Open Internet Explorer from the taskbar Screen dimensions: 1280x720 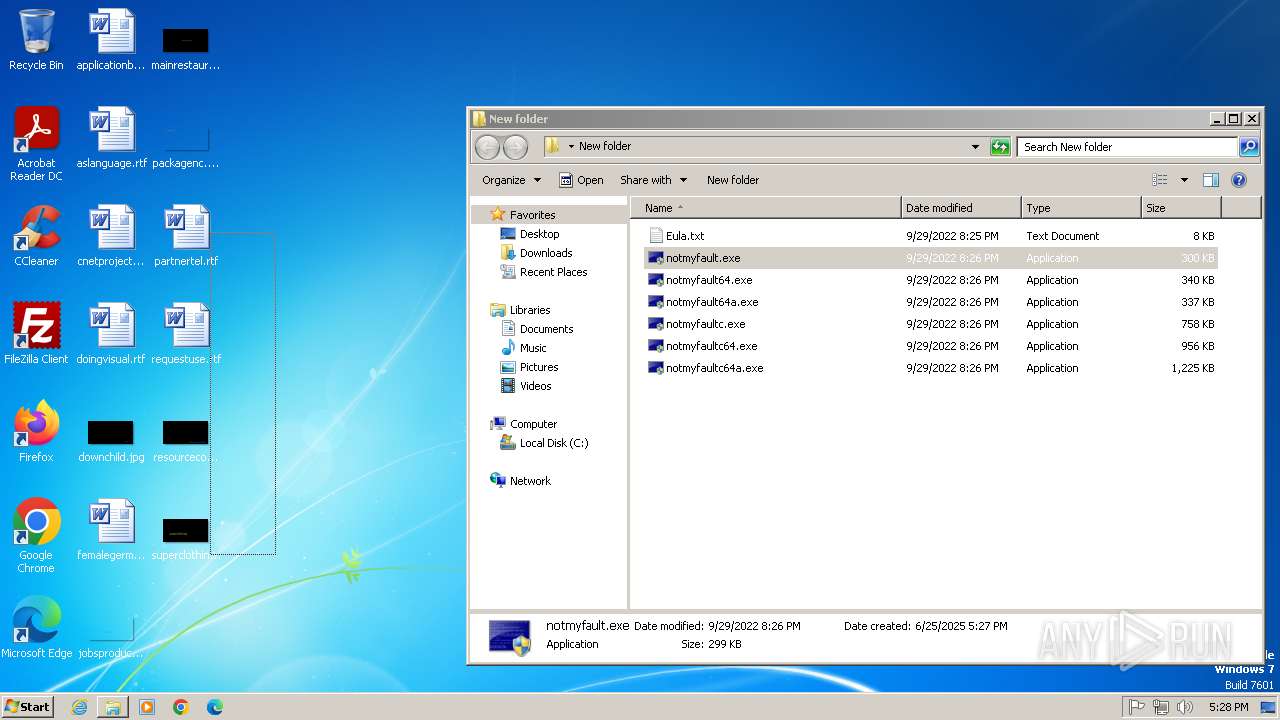pos(79,707)
